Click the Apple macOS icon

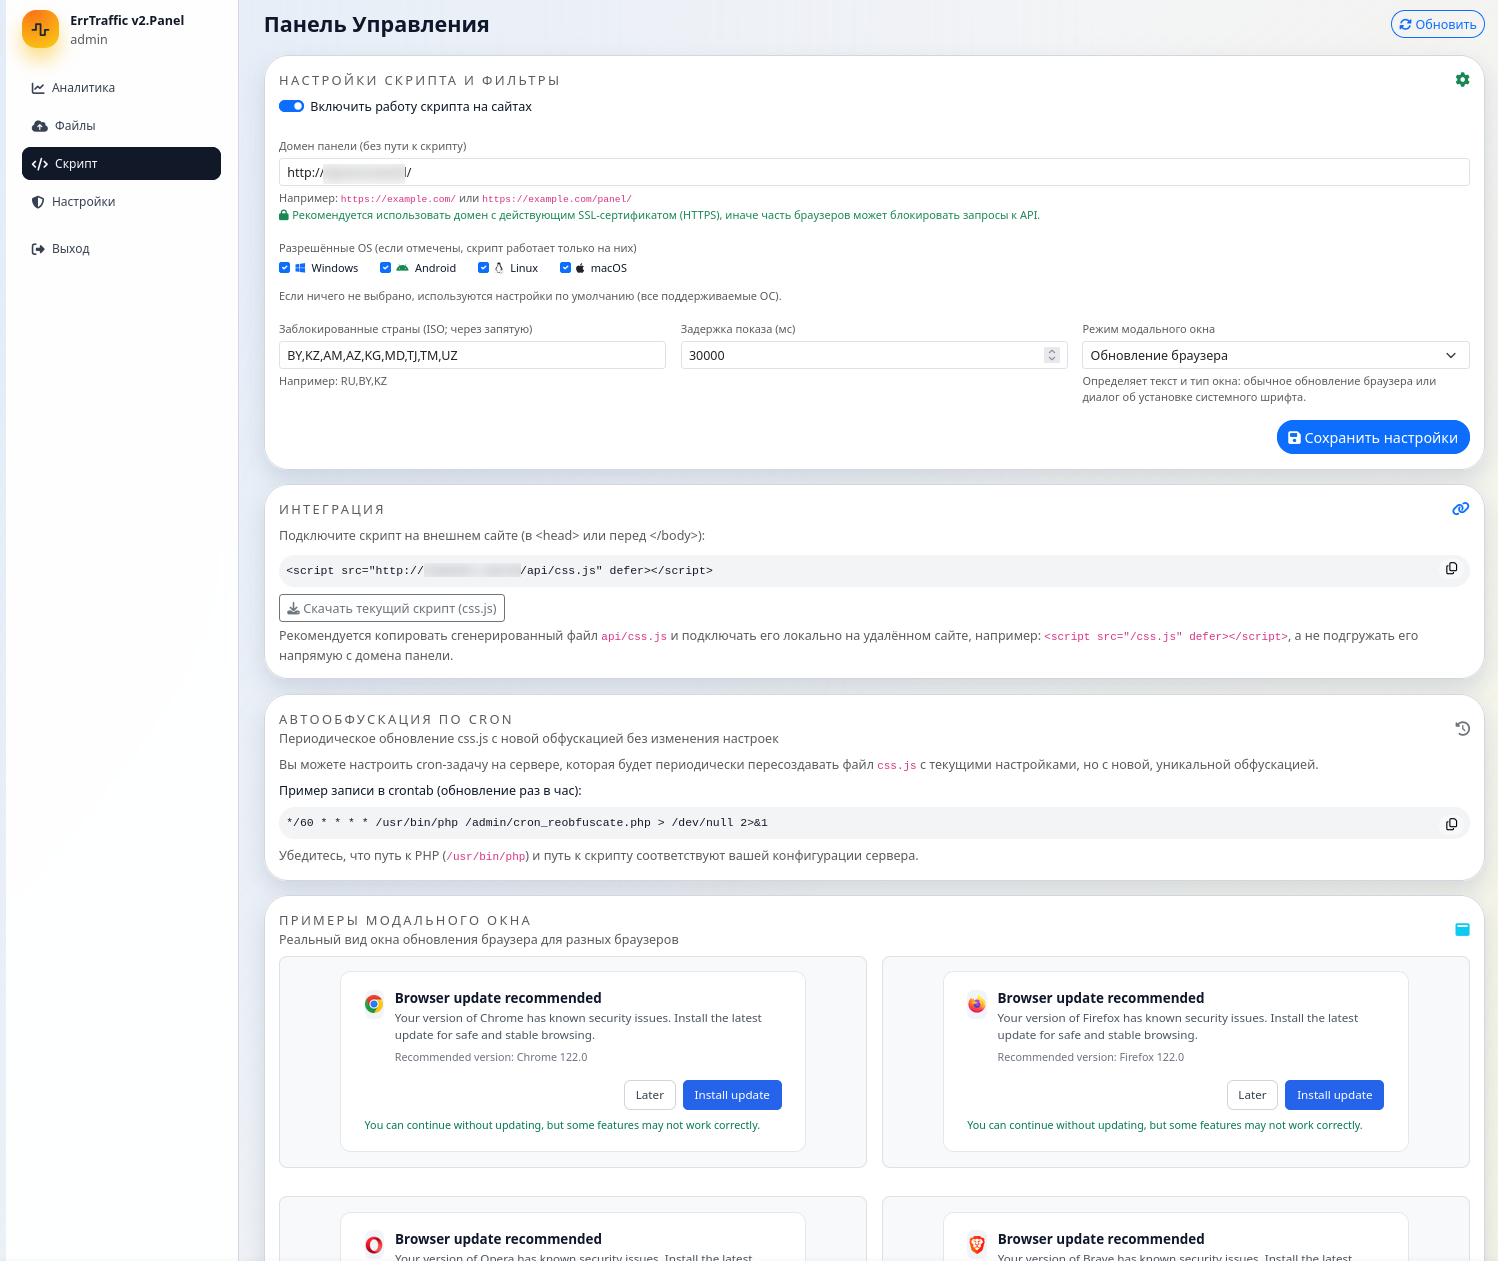tap(580, 268)
